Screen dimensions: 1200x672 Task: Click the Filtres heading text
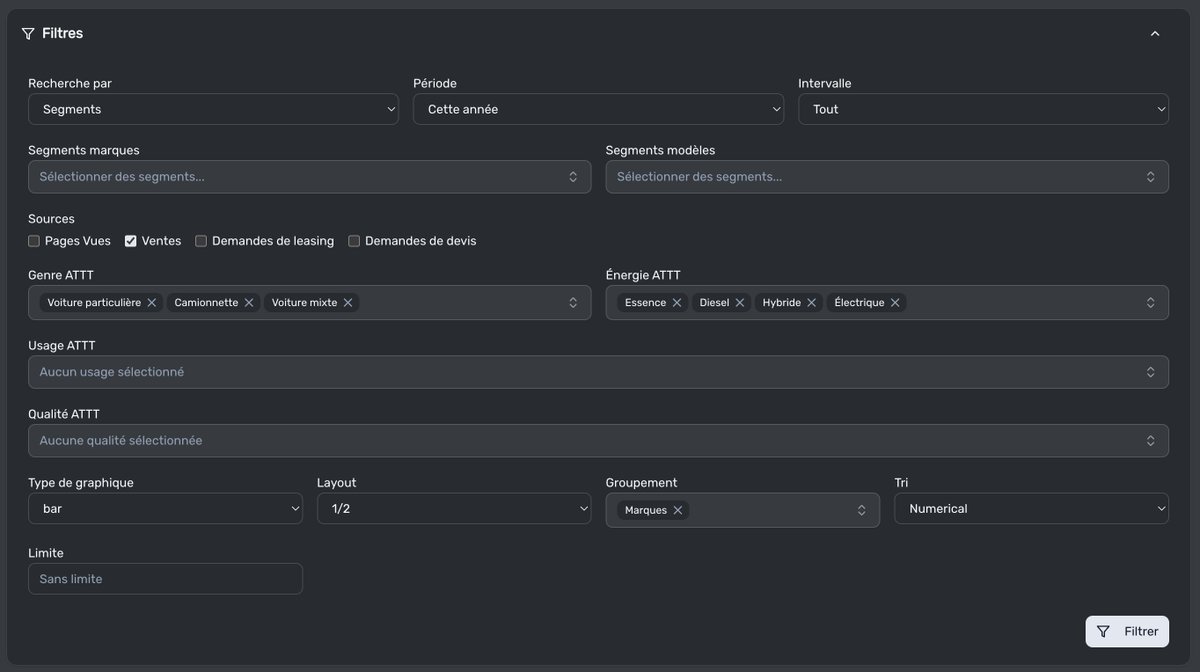(62, 34)
